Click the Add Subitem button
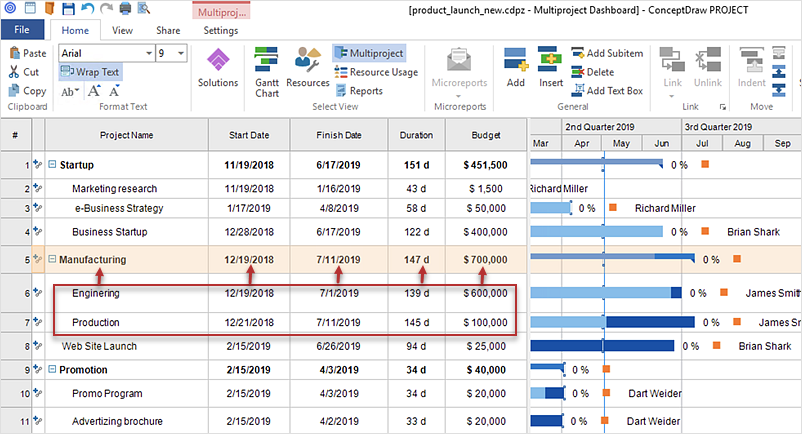Image resolution: width=802 pixels, height=434 pixels. (x=607, y=53)
